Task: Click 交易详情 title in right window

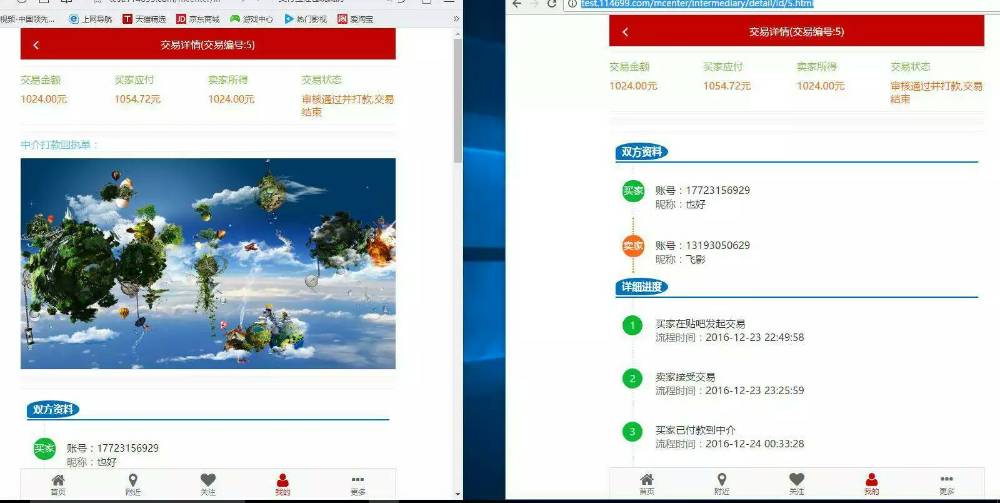Action: pos(797,31)
